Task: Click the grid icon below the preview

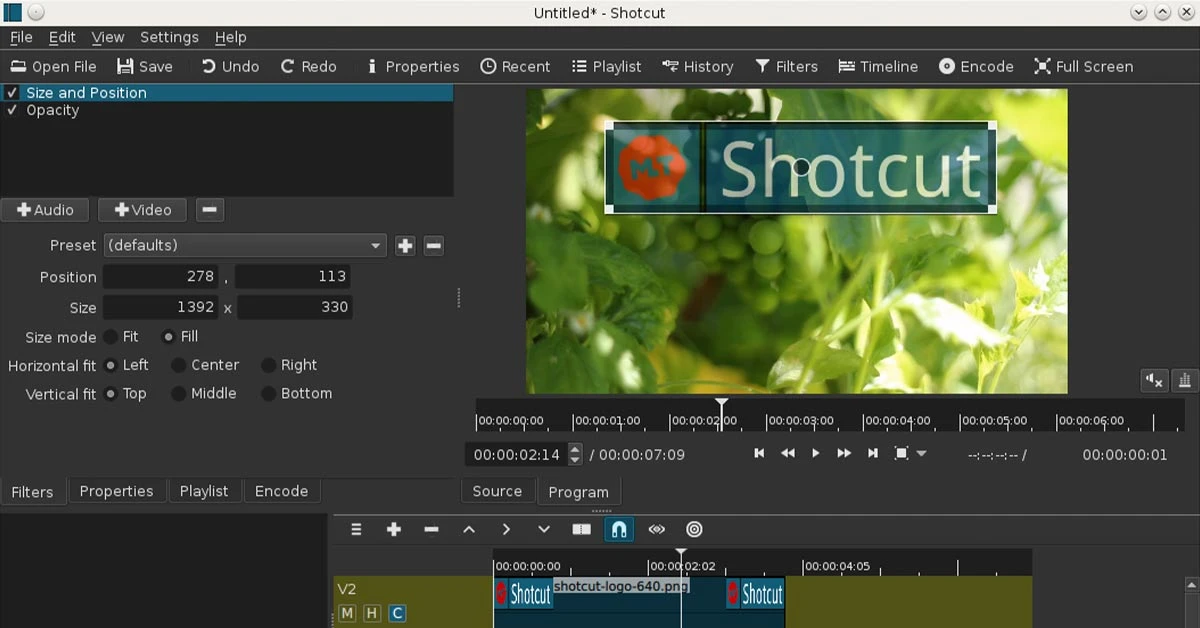Action: coord(1184,380)
